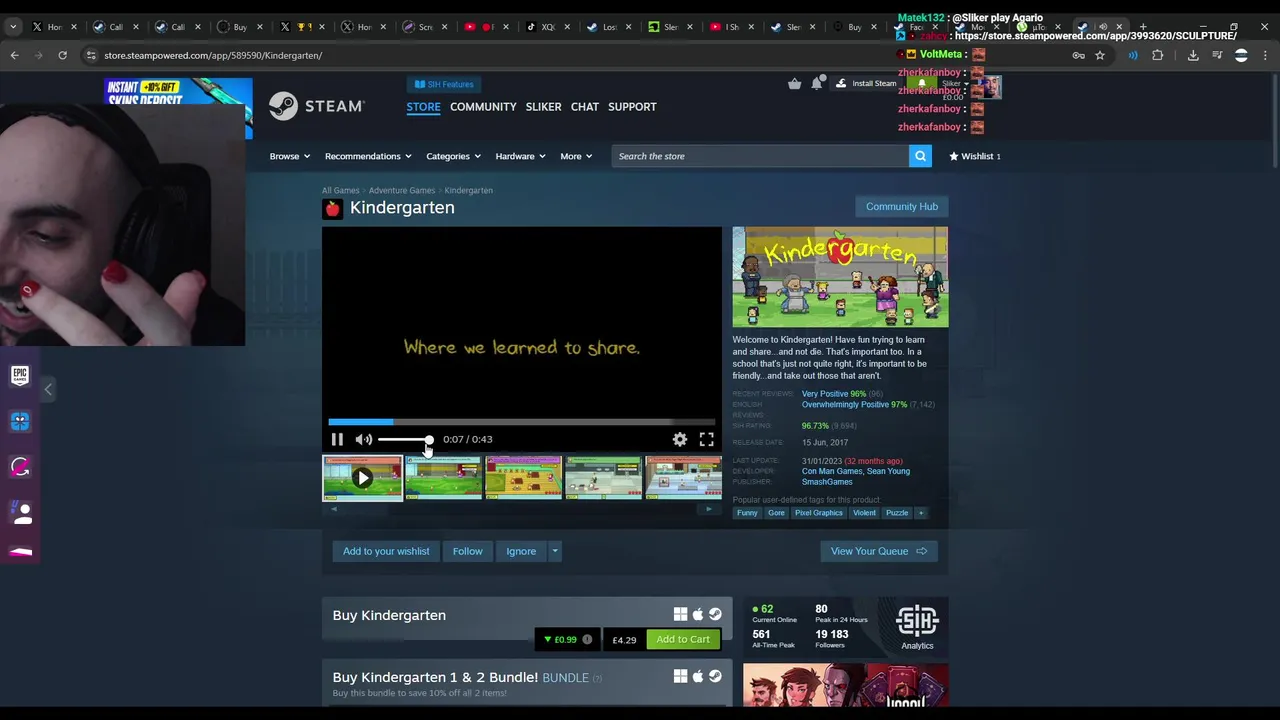Bookmark page with star icon
This screenshot has width=1280, height=720.
1100,55
